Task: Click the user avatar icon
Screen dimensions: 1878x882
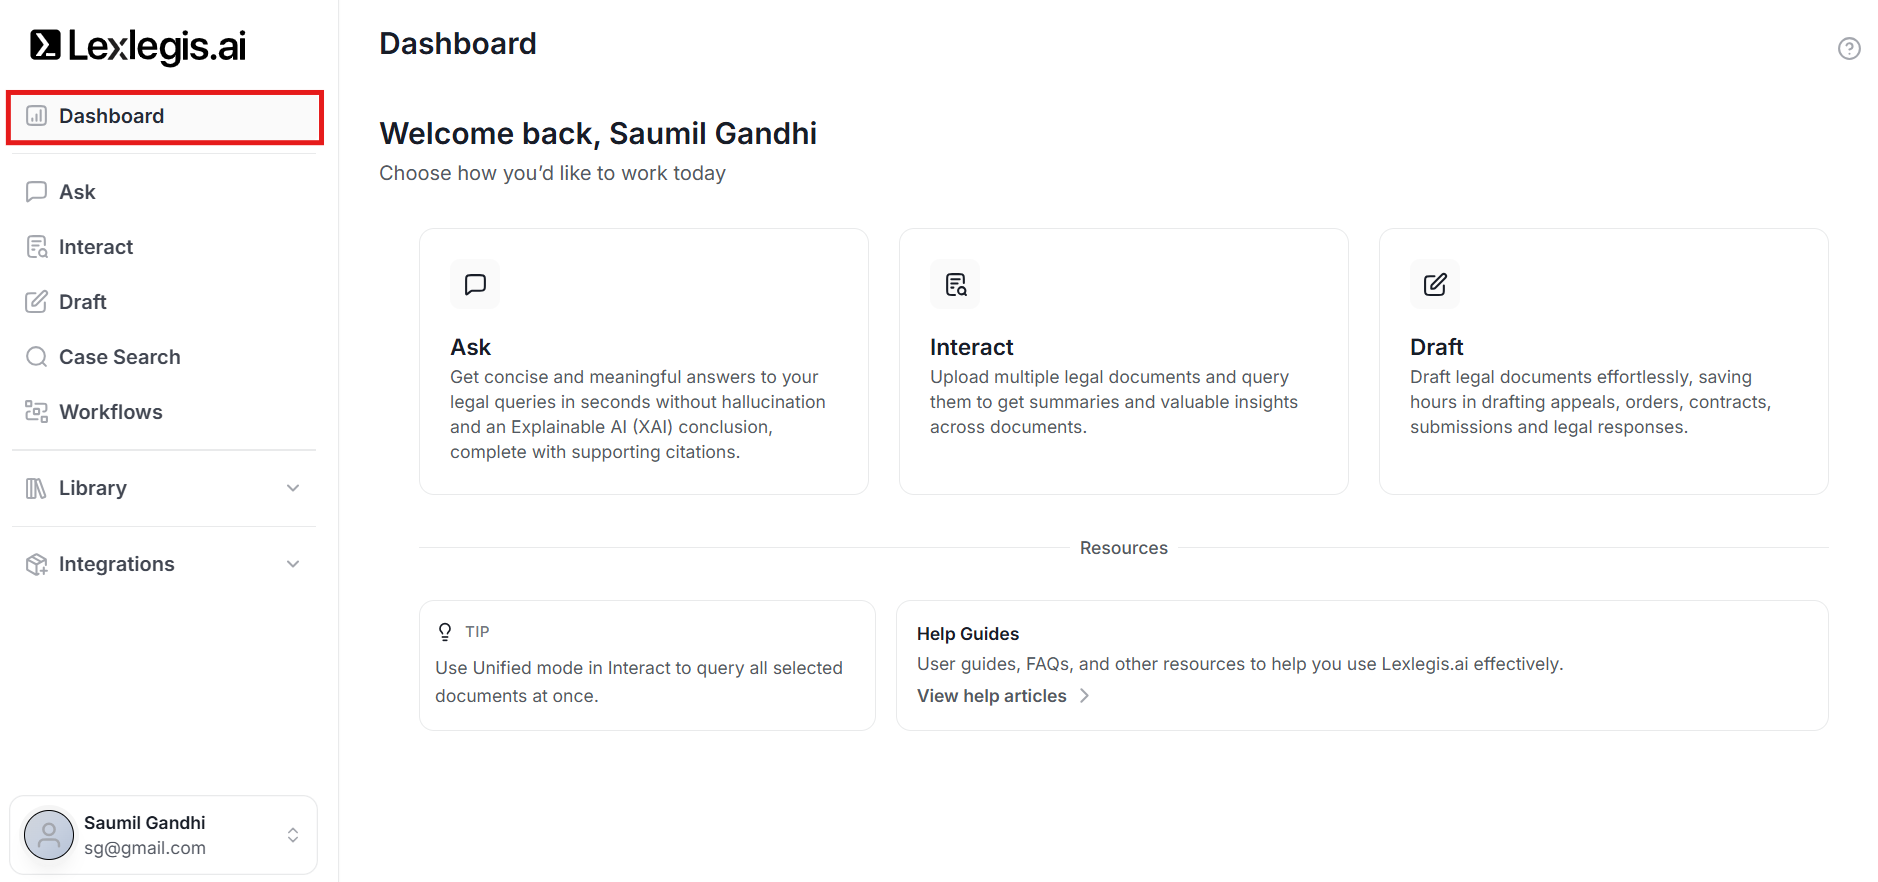Action: tap(49, 835)
